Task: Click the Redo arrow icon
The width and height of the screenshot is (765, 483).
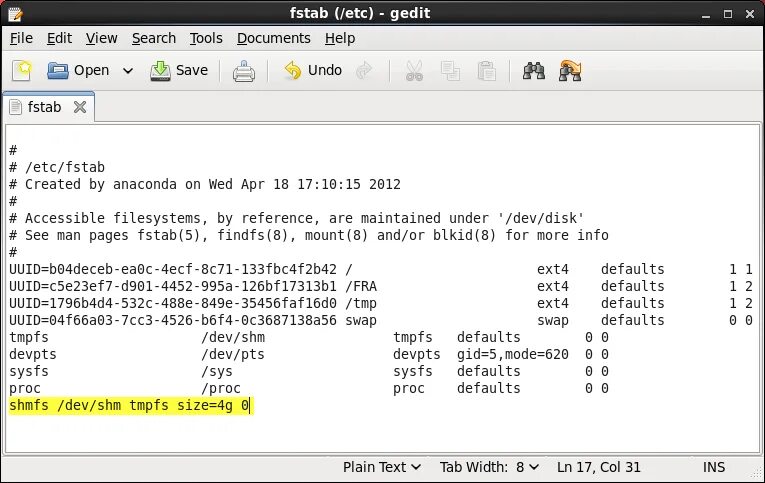Action: (x=364, y=71)
